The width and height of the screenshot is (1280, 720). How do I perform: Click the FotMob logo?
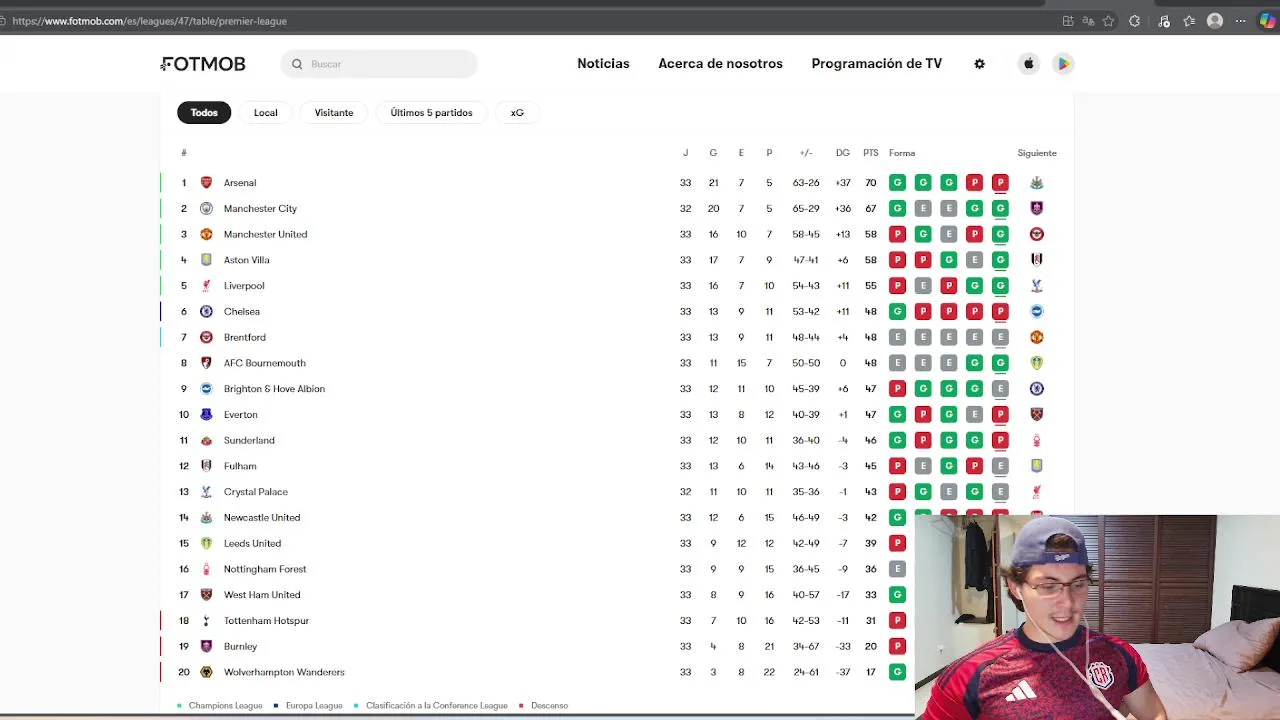pyautogui.click(x=203, y=64)
